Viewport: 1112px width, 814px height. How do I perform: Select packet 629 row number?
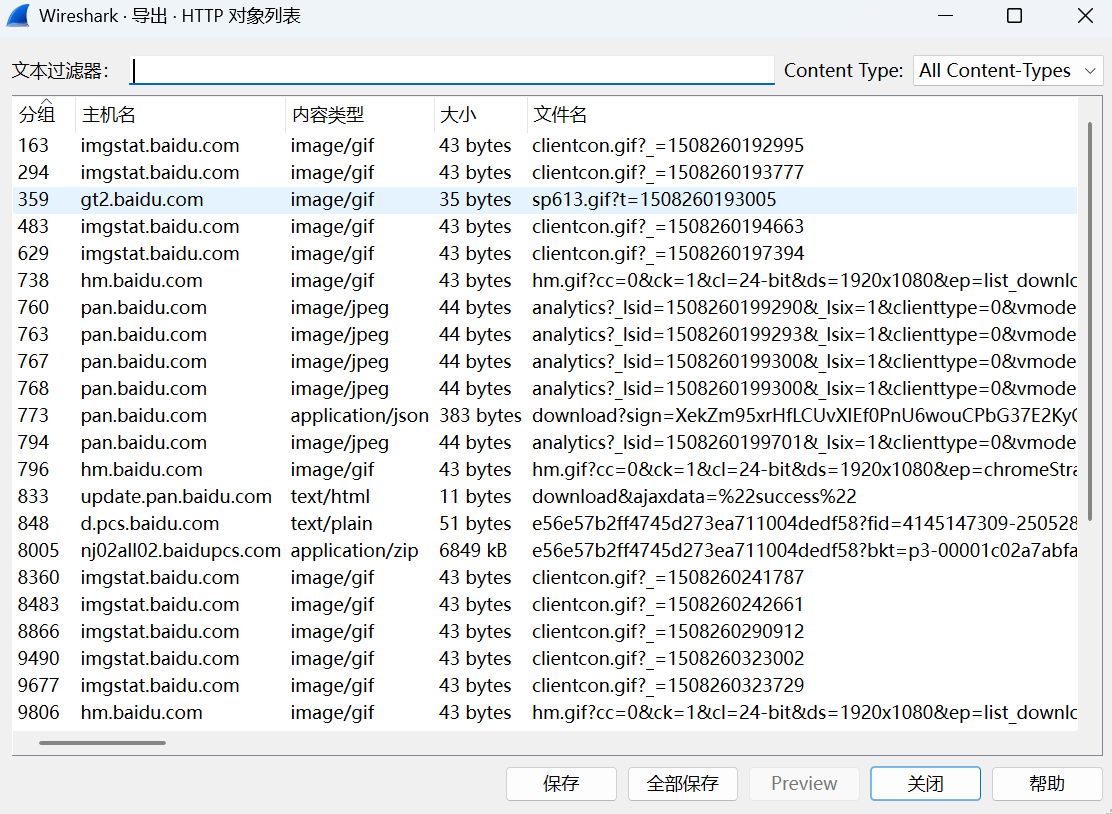pyautogui.click(x=33, y=254)
